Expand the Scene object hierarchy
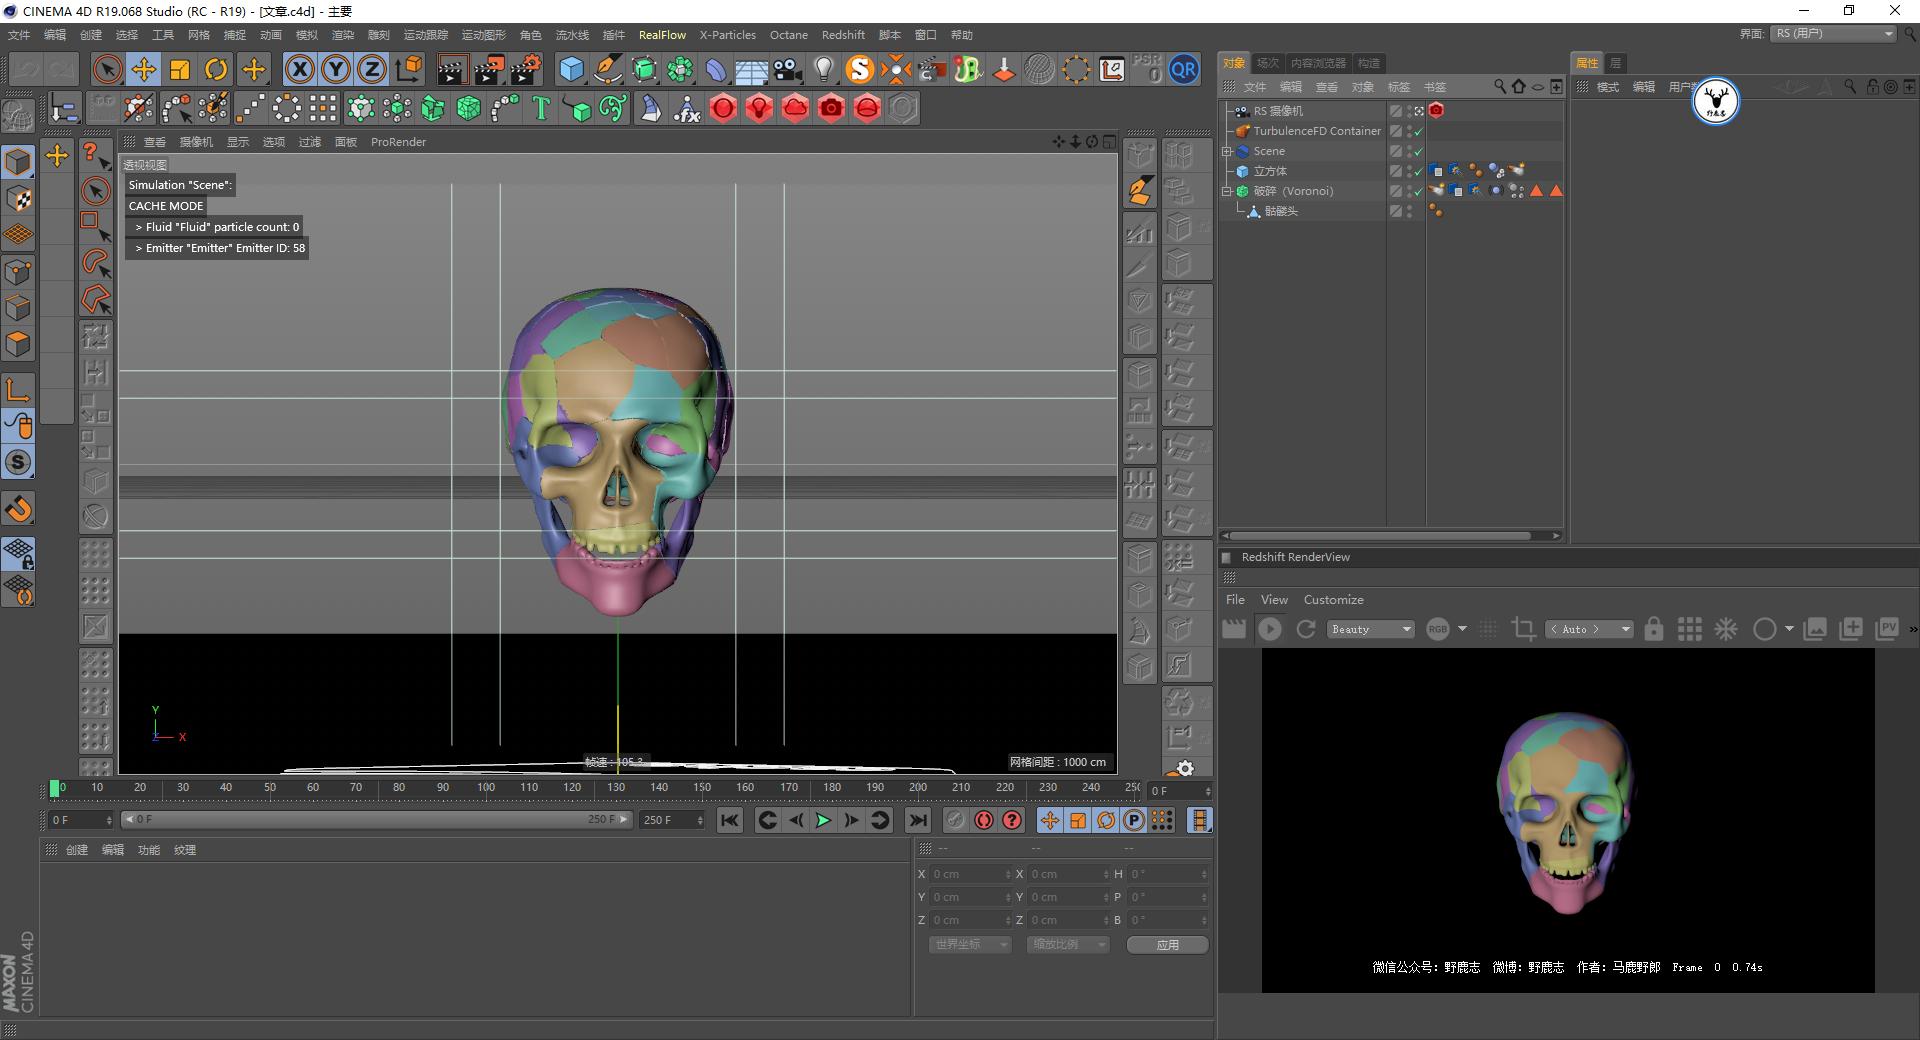The width and height of the screenshot is (1920, 1040). coord(1227,151)
